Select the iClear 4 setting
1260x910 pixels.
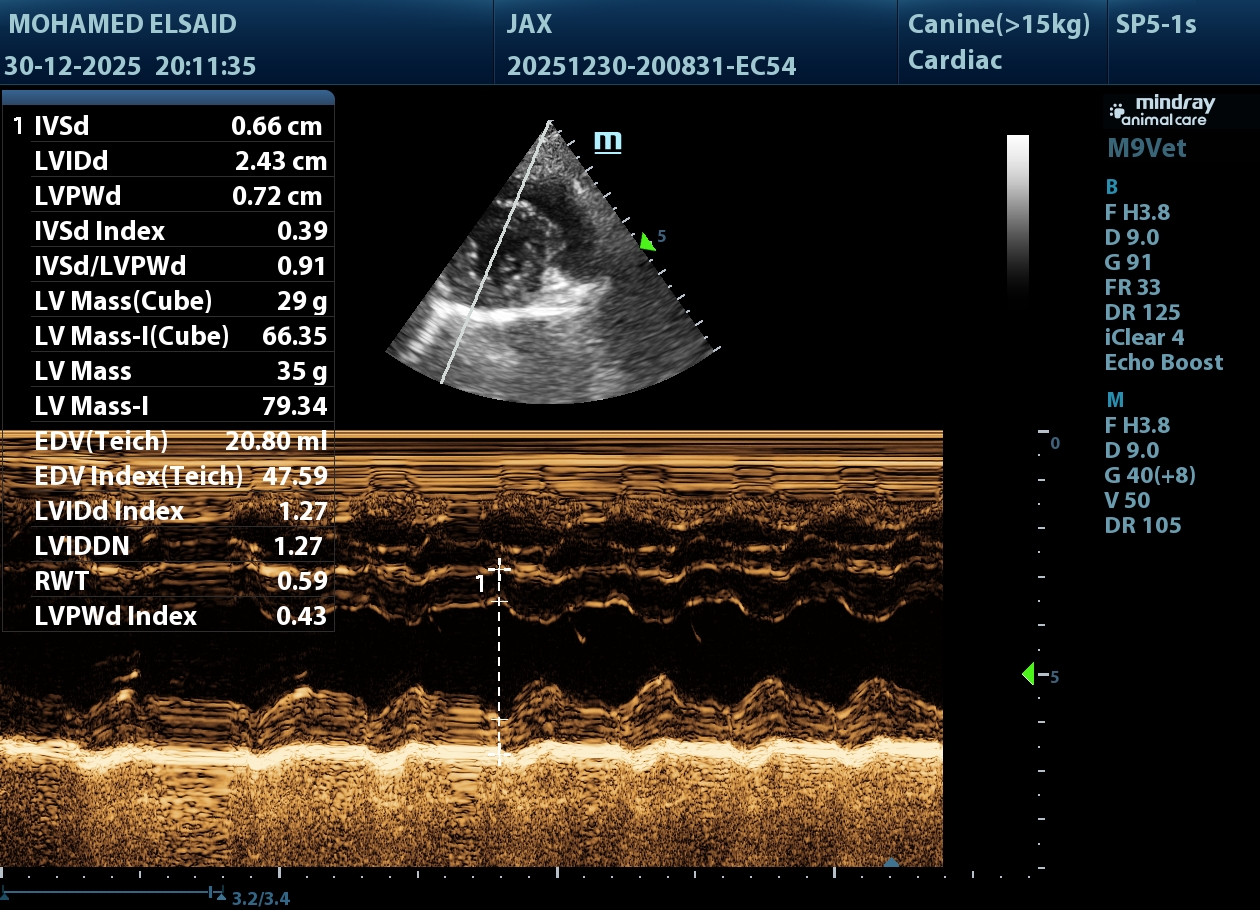1144,337
